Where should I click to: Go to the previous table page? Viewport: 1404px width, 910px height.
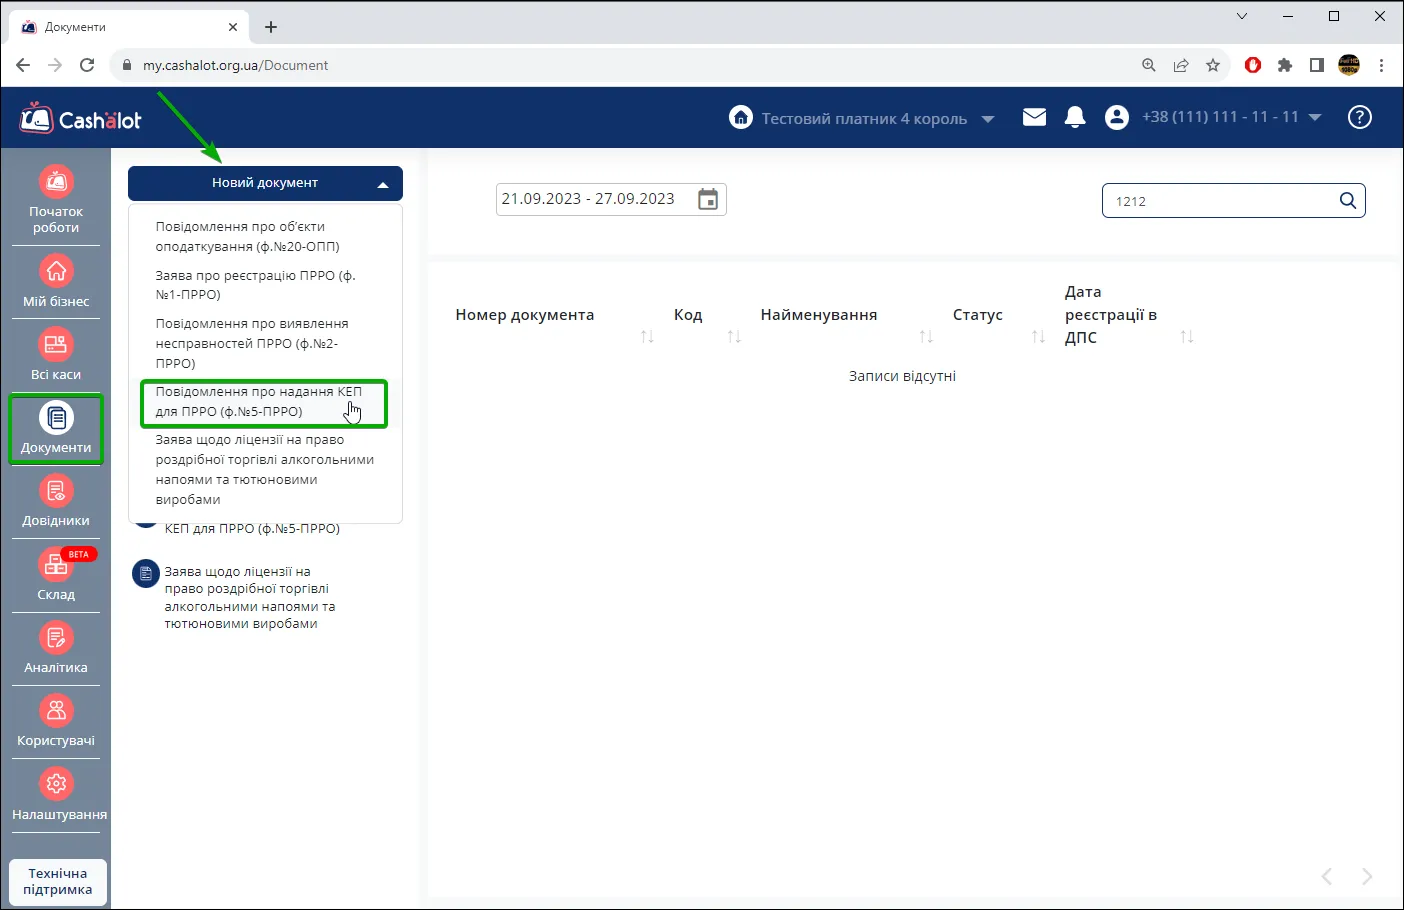(1327, 877)
